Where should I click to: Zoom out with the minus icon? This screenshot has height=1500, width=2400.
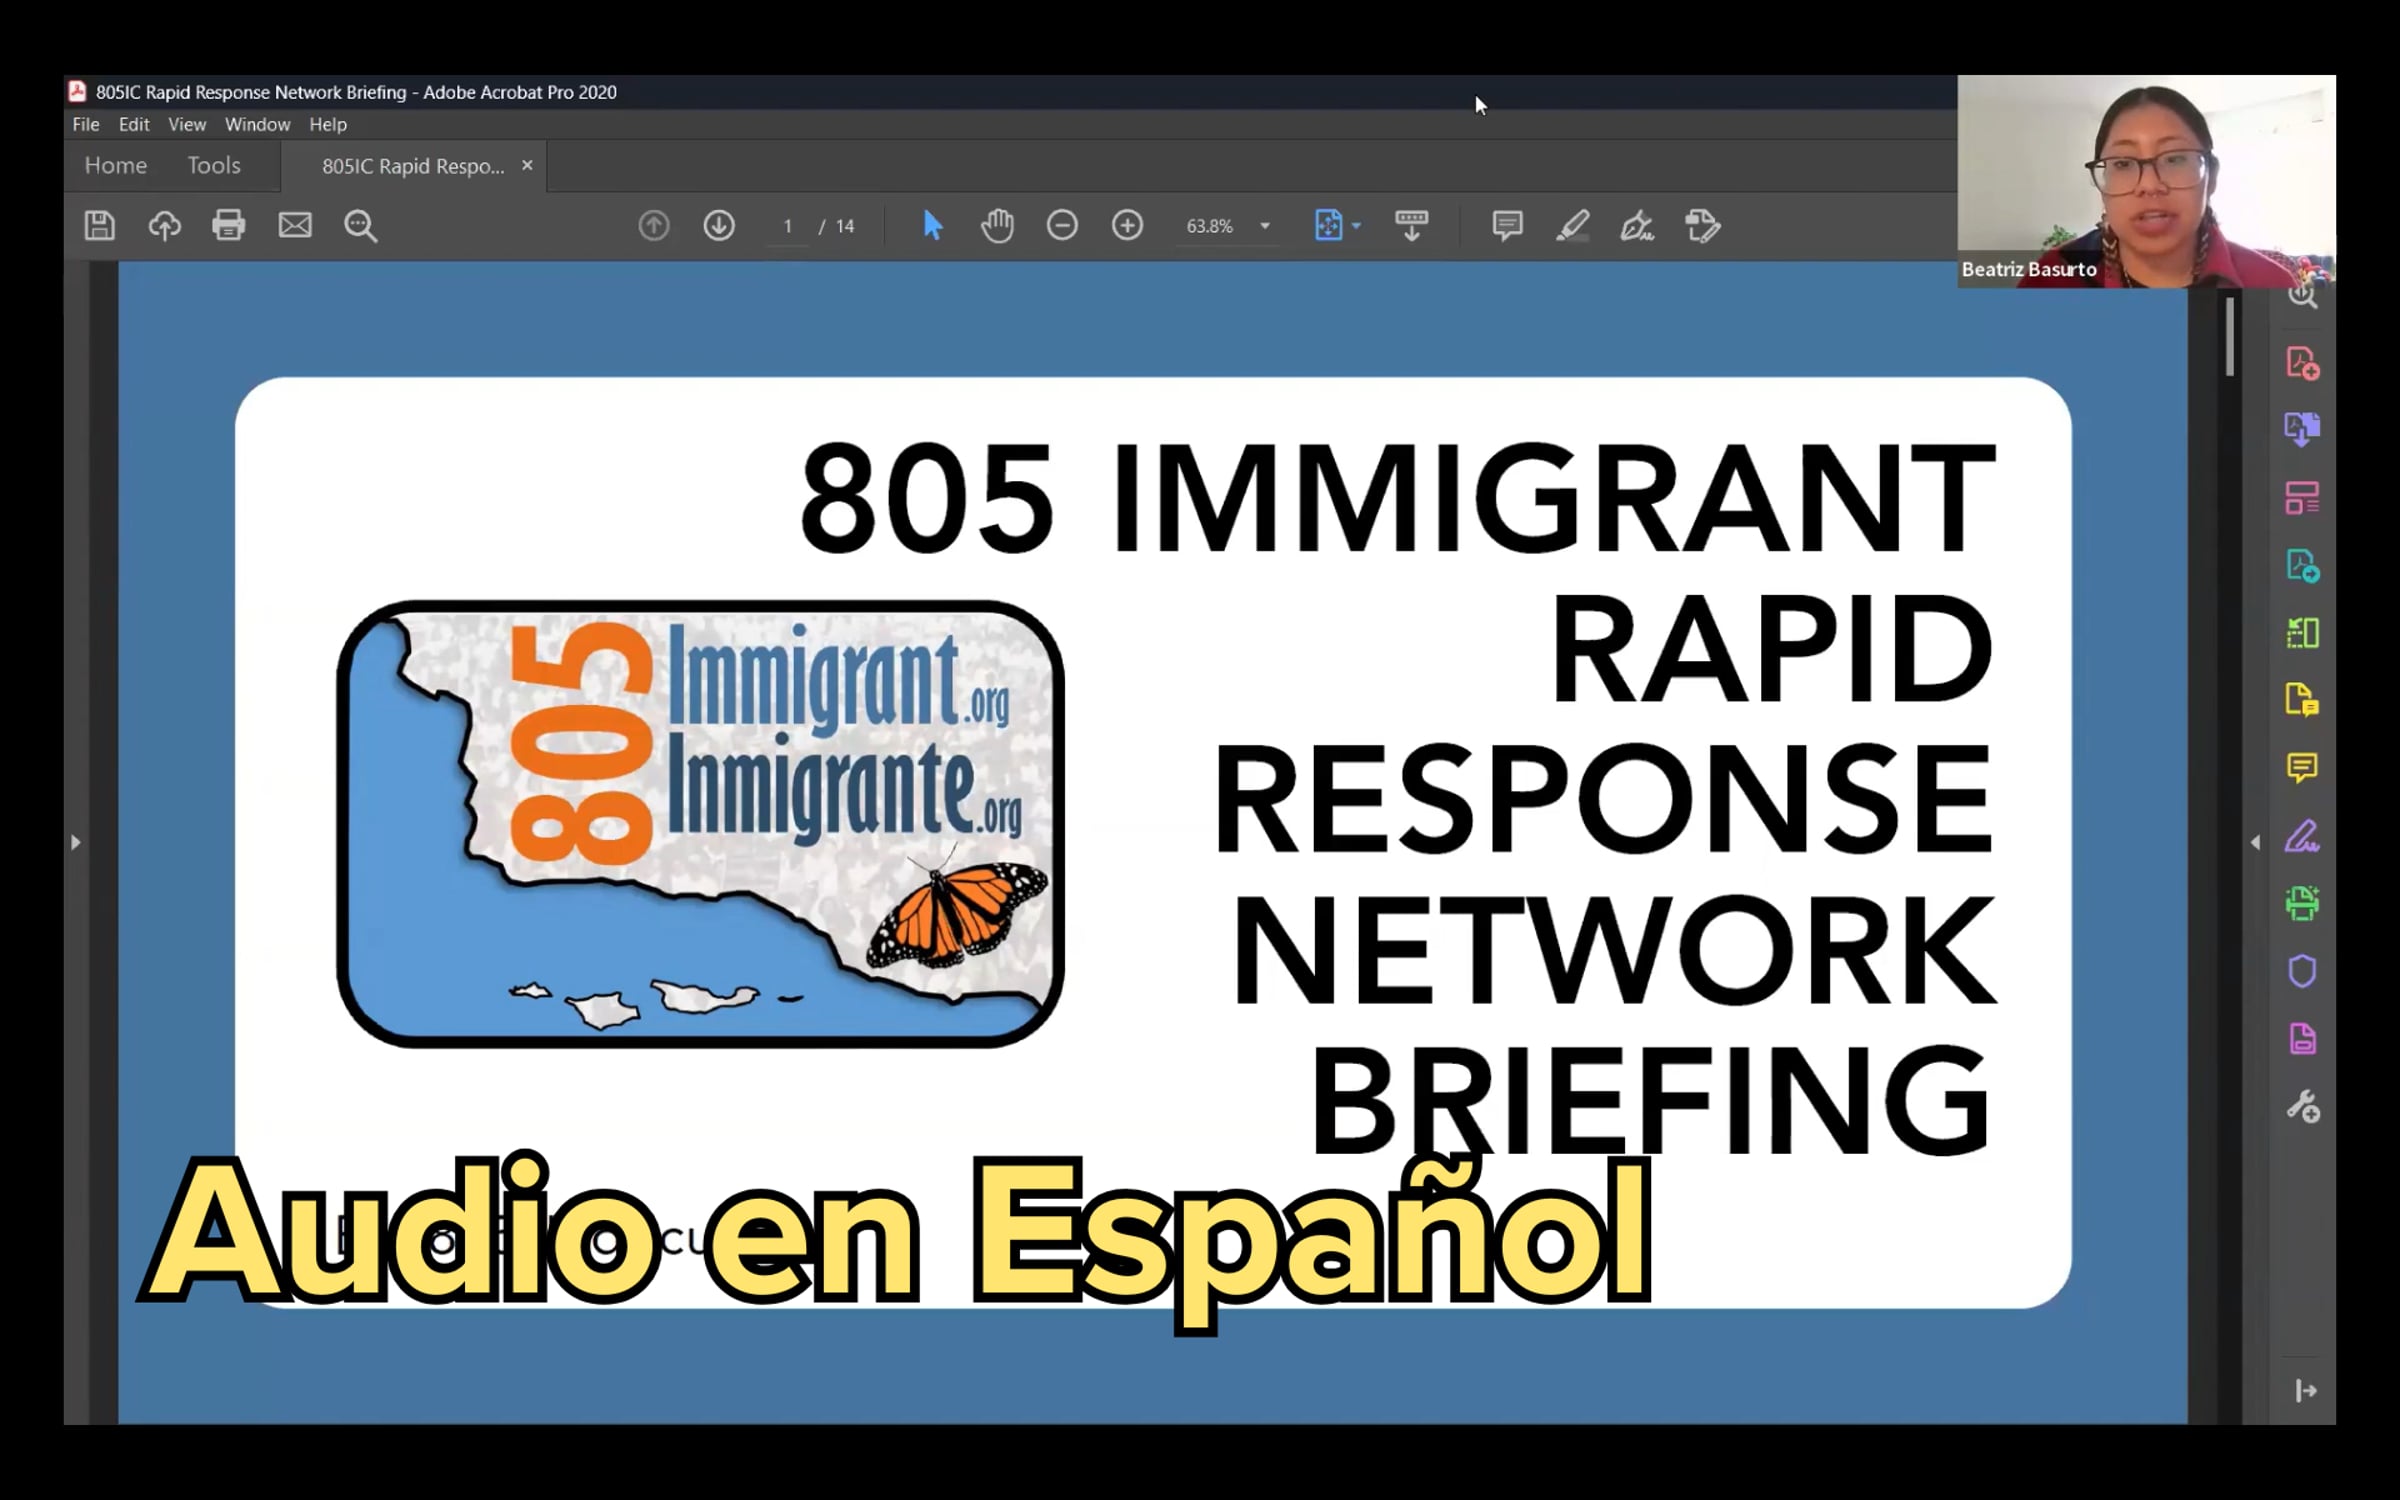point(1062,225)
